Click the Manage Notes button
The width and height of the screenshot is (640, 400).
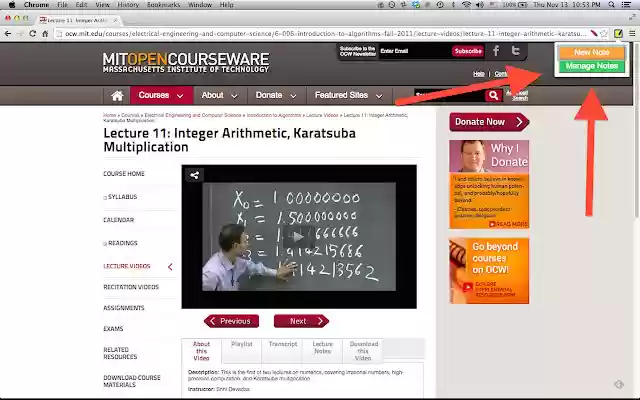[591, 66]
